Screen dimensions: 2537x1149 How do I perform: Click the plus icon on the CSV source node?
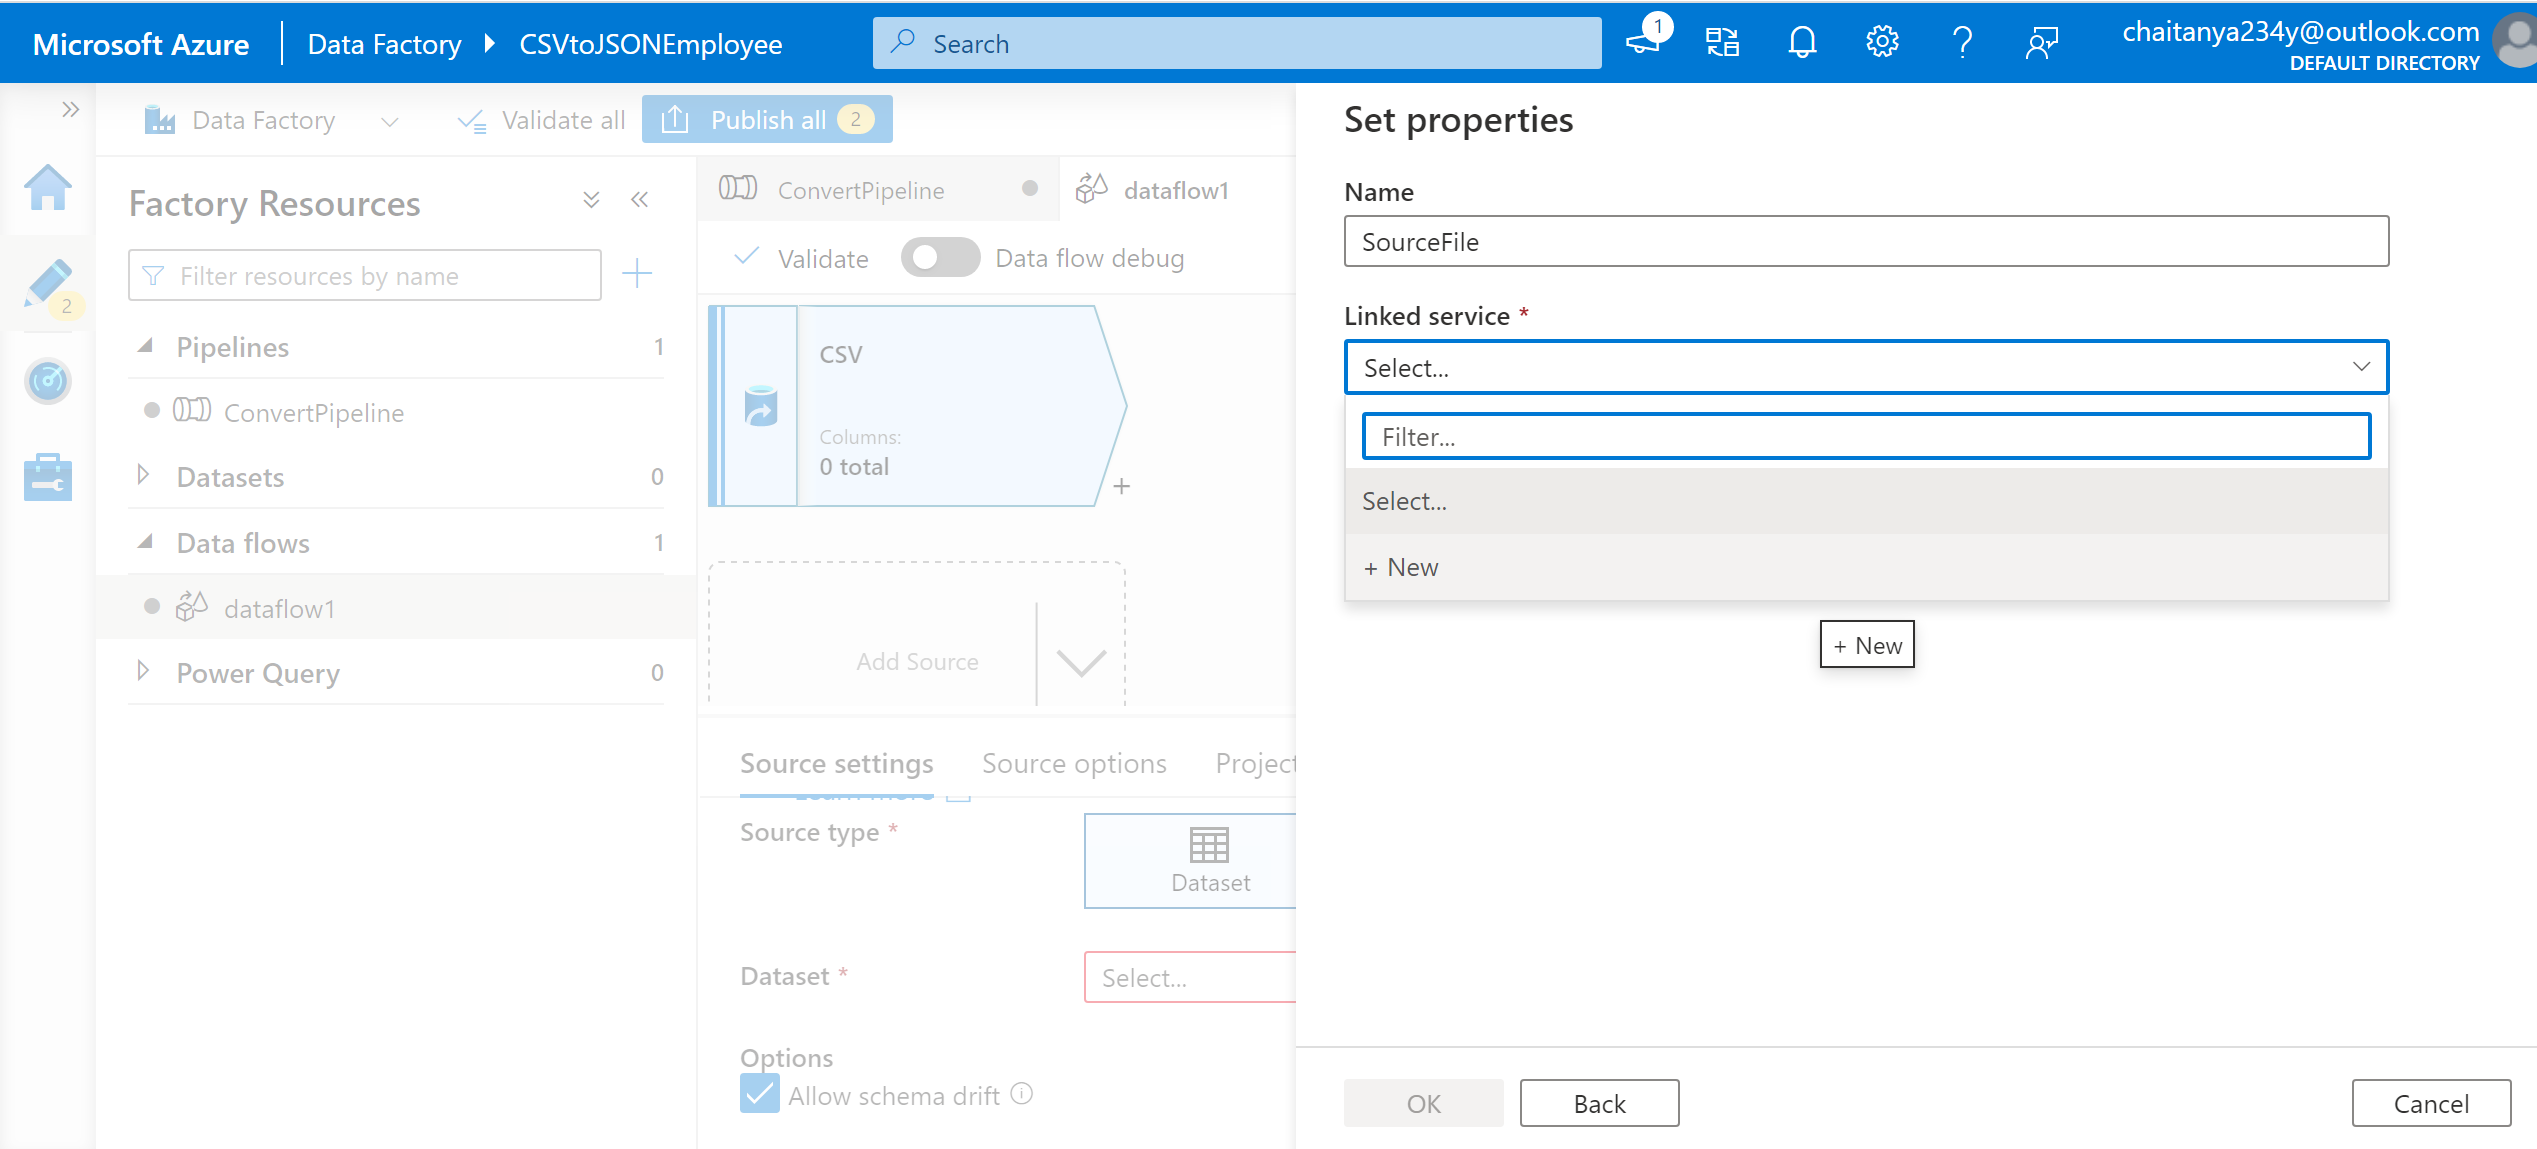click(x=1121, y=486)
